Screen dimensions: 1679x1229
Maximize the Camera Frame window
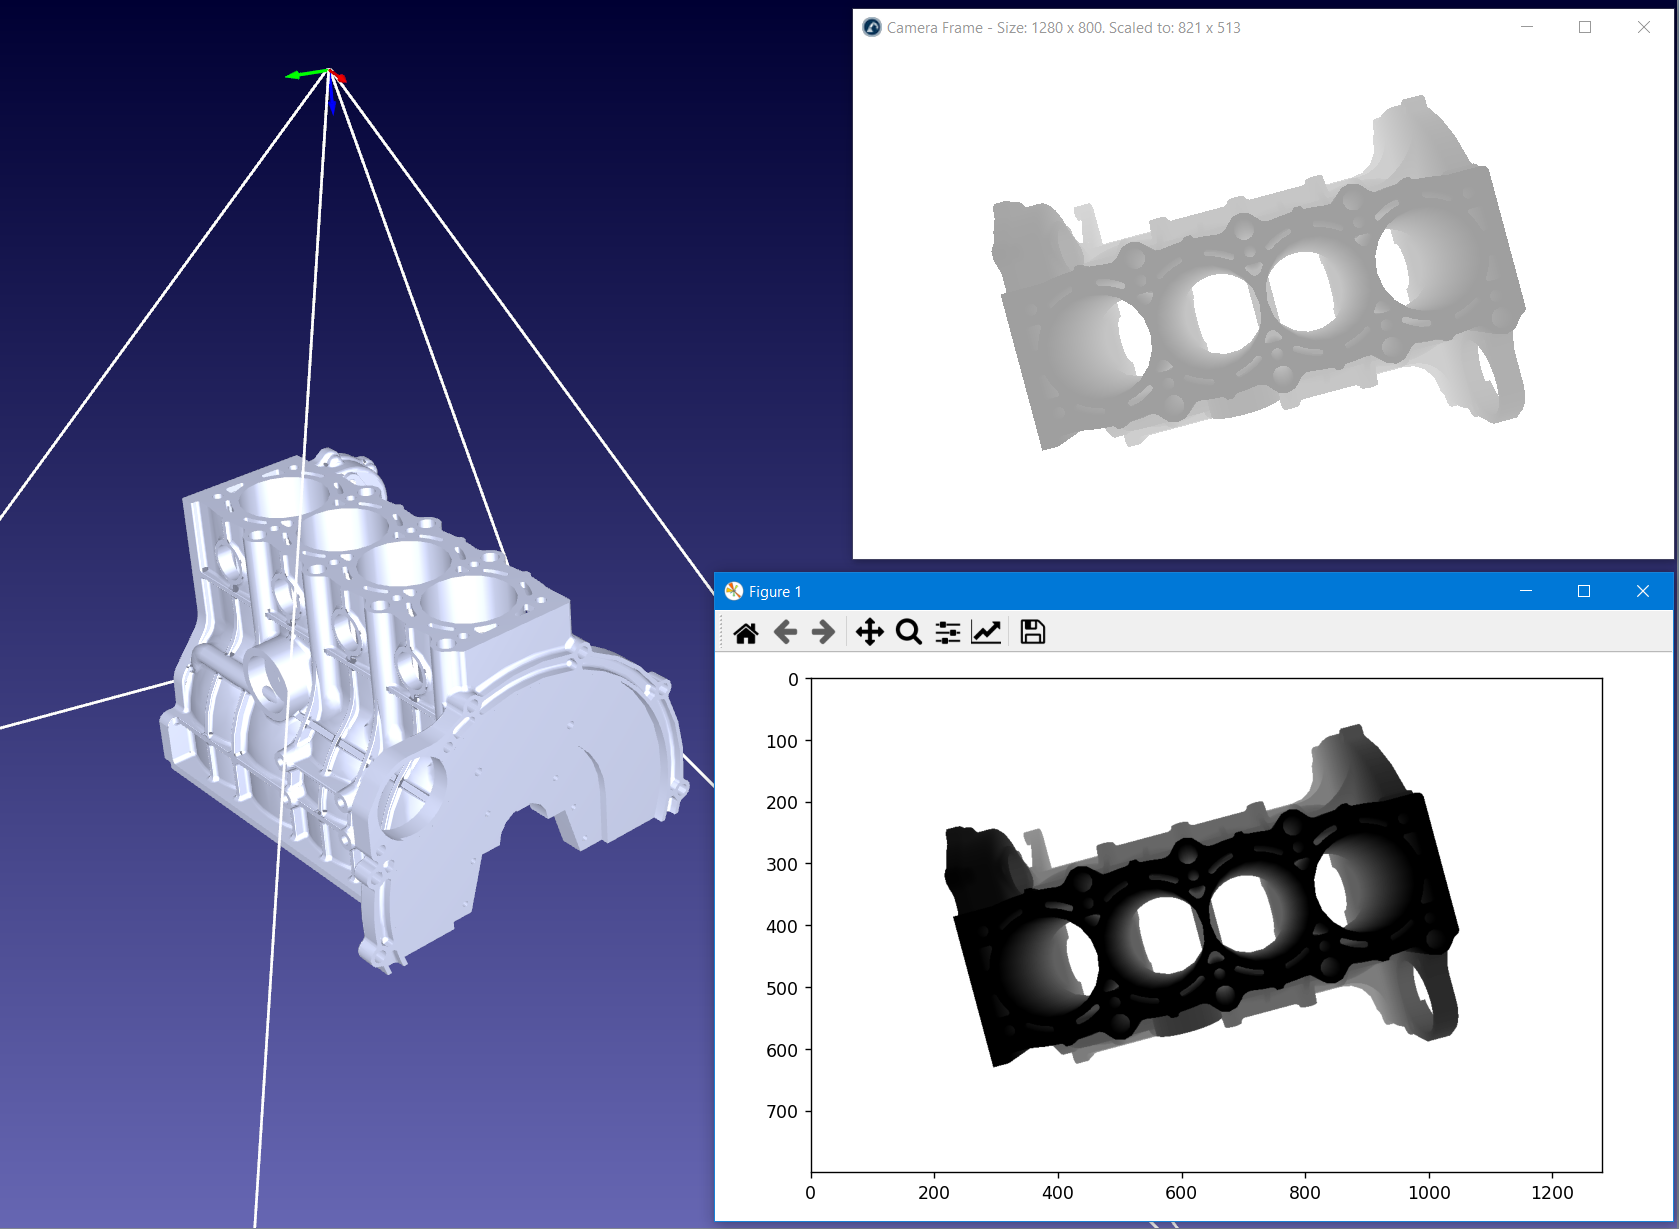pos(1585,27)
